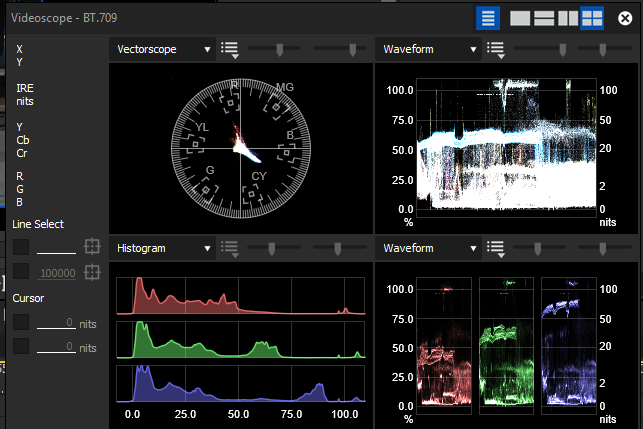
Task: Choose the four-scope grid layout
Action: (x=592, y=17)
